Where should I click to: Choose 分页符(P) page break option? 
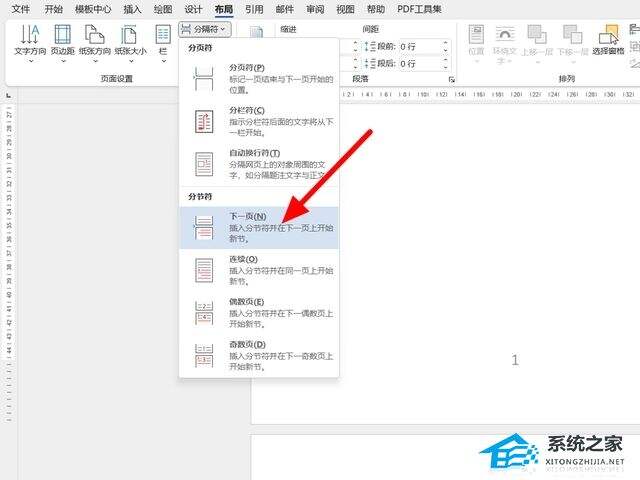tap(259, 78)
